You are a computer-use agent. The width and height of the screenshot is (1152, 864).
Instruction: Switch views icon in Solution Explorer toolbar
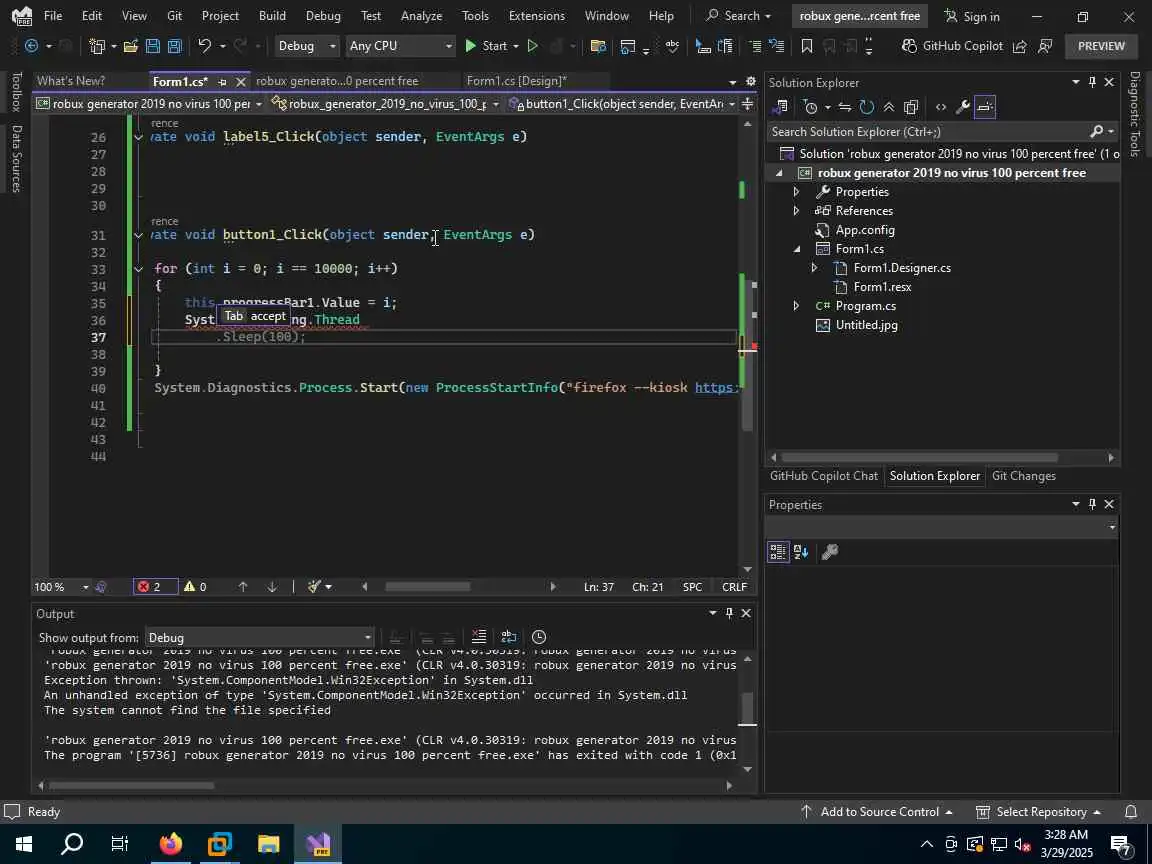782,107
